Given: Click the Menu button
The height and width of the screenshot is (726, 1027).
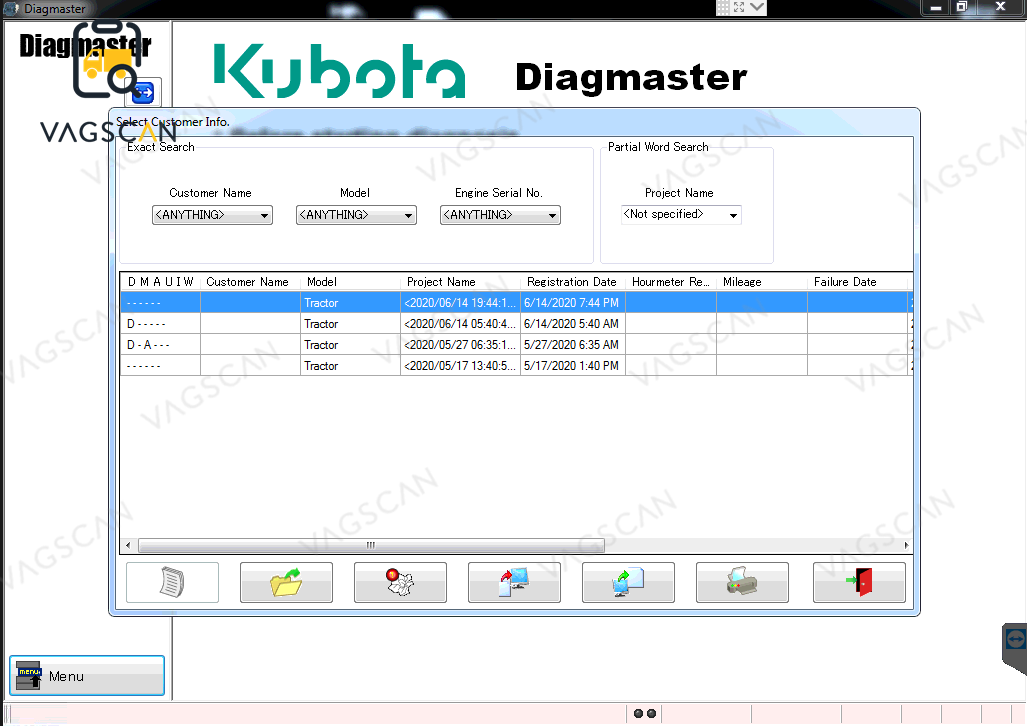Looking at the screenshot, I should pos(86,675).
